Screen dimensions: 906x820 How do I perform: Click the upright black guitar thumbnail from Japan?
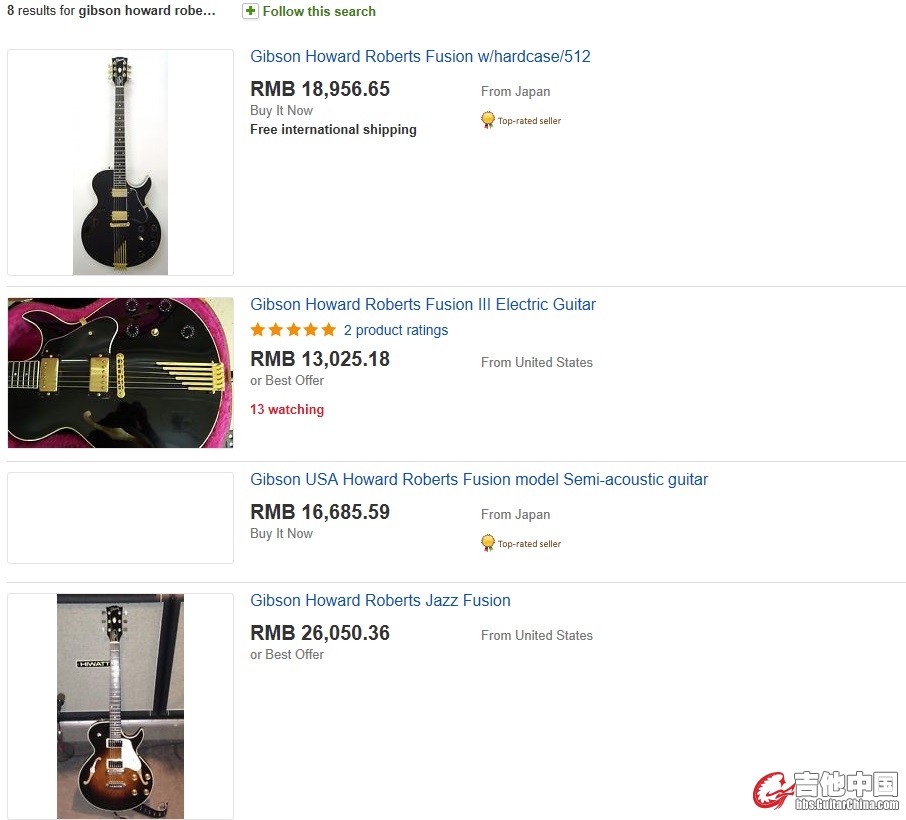coord(120,162)
